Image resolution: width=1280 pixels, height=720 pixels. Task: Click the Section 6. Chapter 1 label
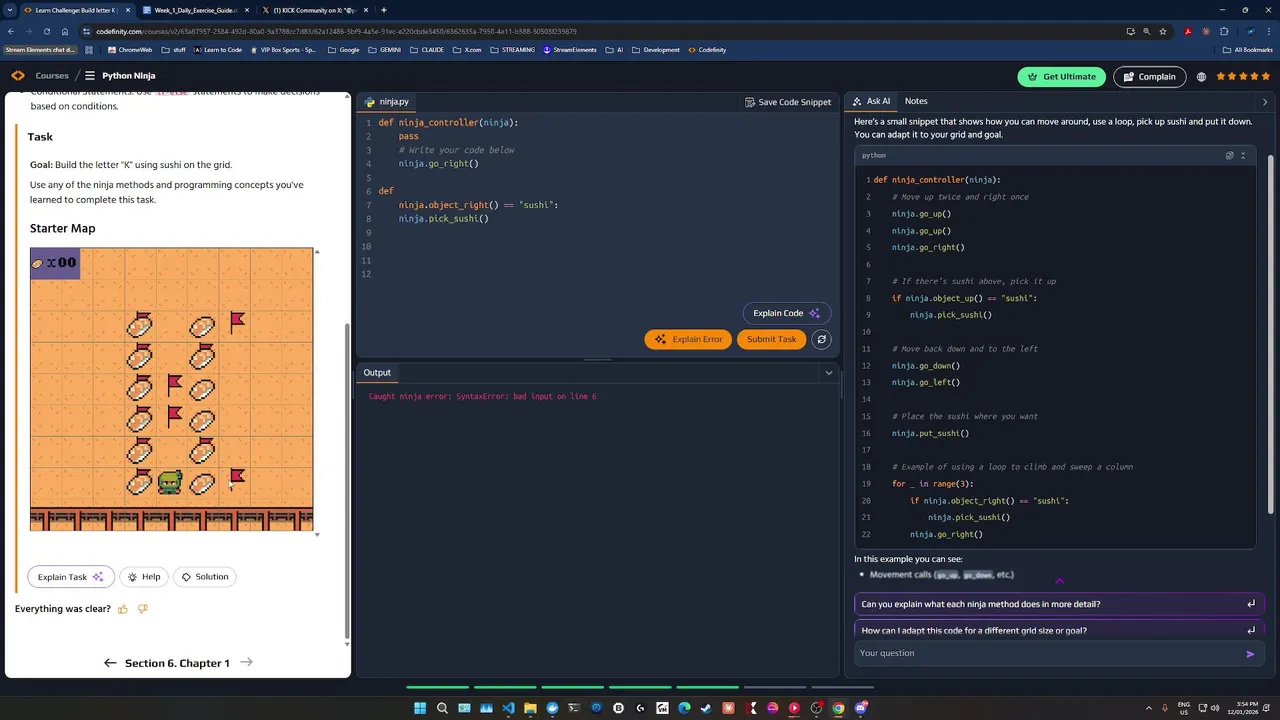(x=177, y=663)
